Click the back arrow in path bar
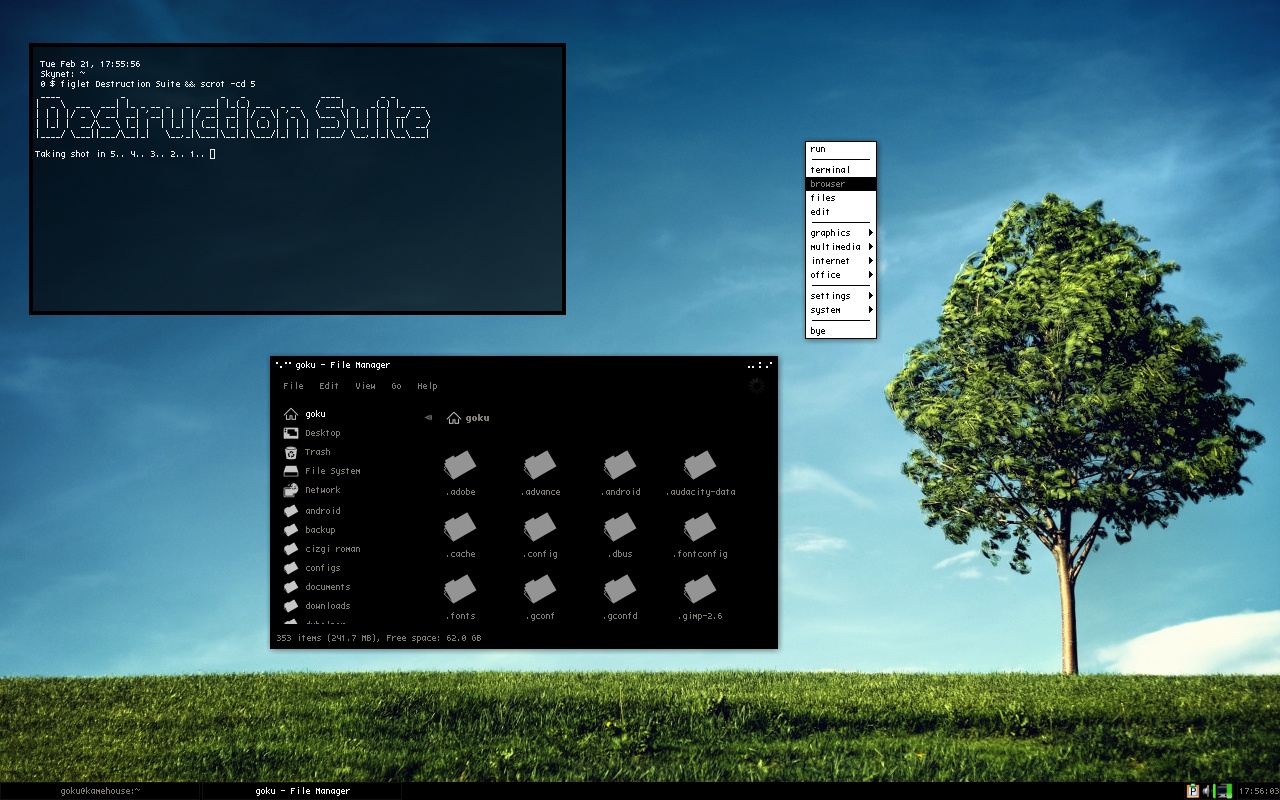 click(x=428, y=418)
